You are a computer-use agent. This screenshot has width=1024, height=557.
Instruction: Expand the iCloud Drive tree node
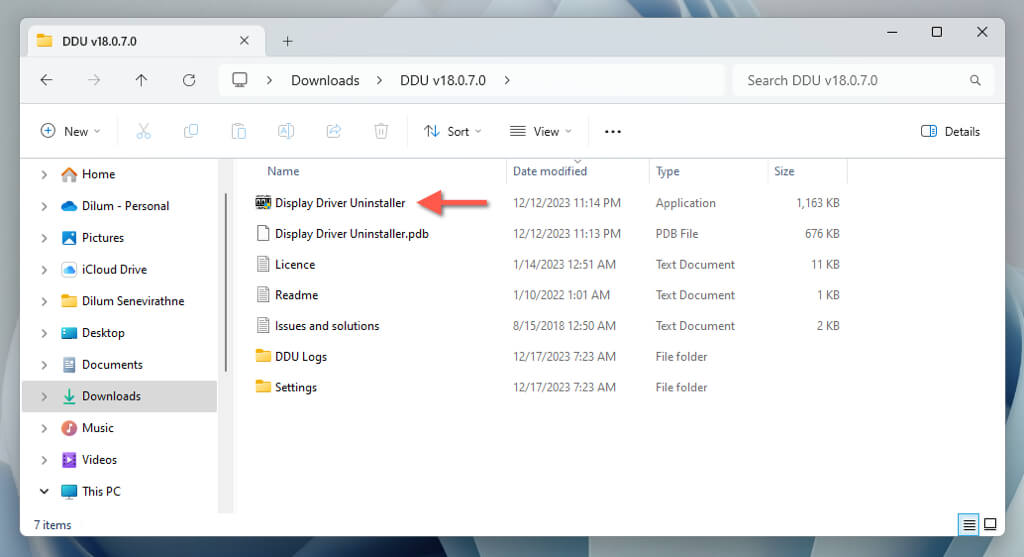pyautogui.click(x=44, y=269)
